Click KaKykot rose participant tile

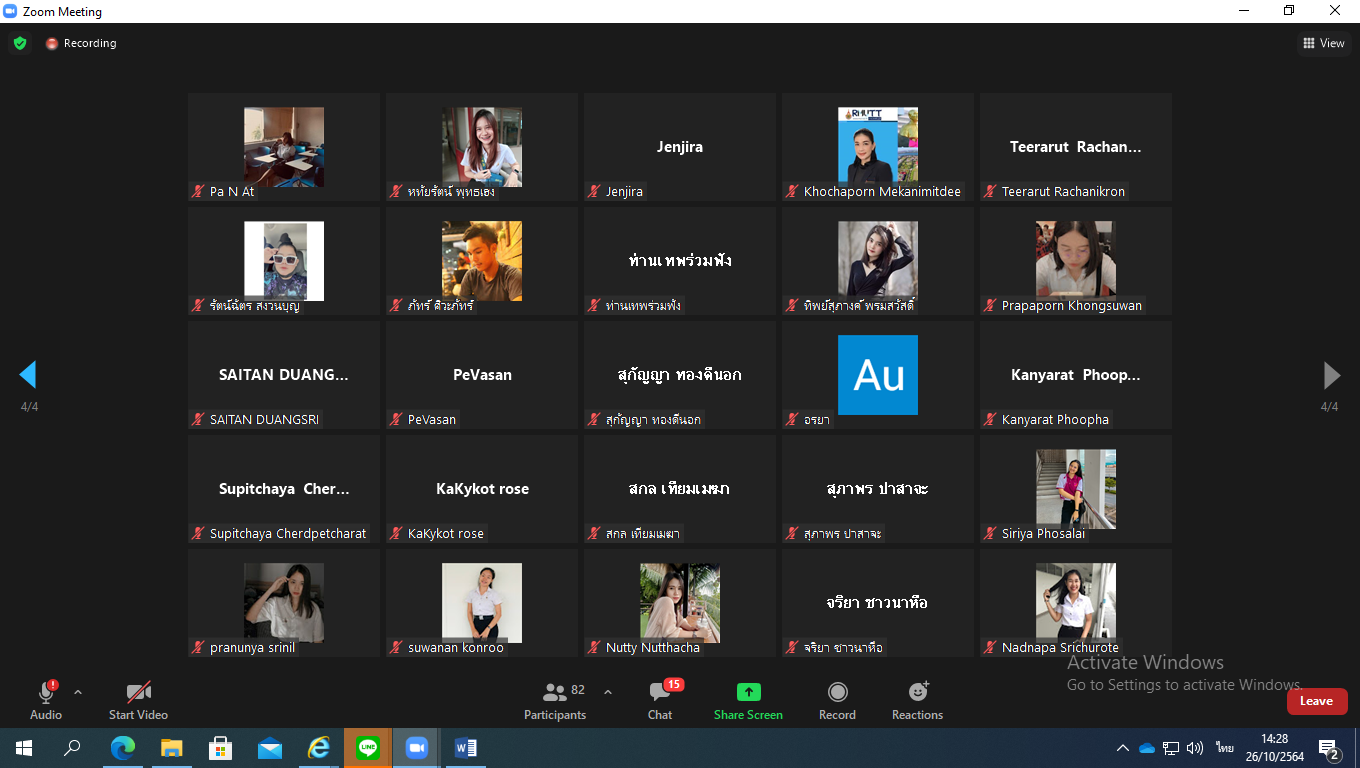coord(482,489)
